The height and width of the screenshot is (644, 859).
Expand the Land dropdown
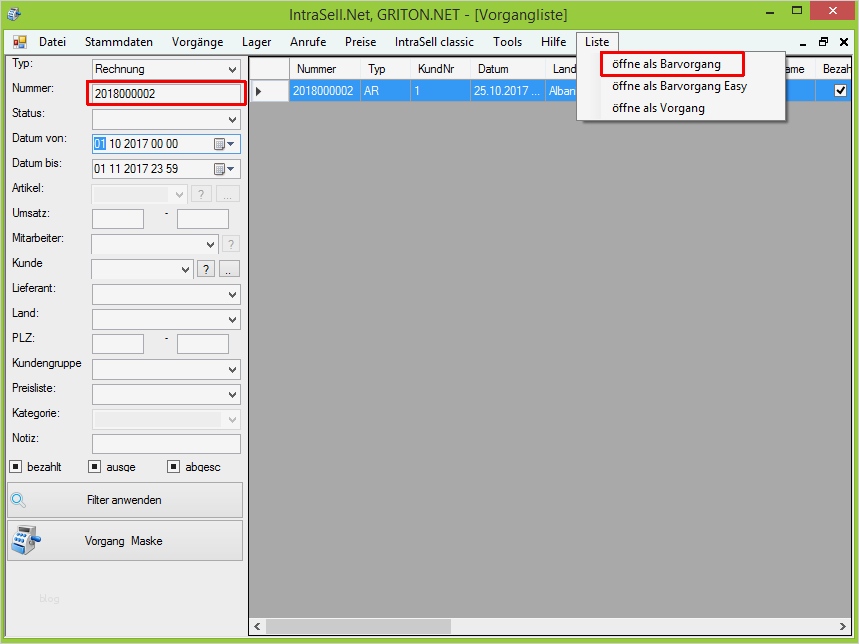(x=232, y=320)
